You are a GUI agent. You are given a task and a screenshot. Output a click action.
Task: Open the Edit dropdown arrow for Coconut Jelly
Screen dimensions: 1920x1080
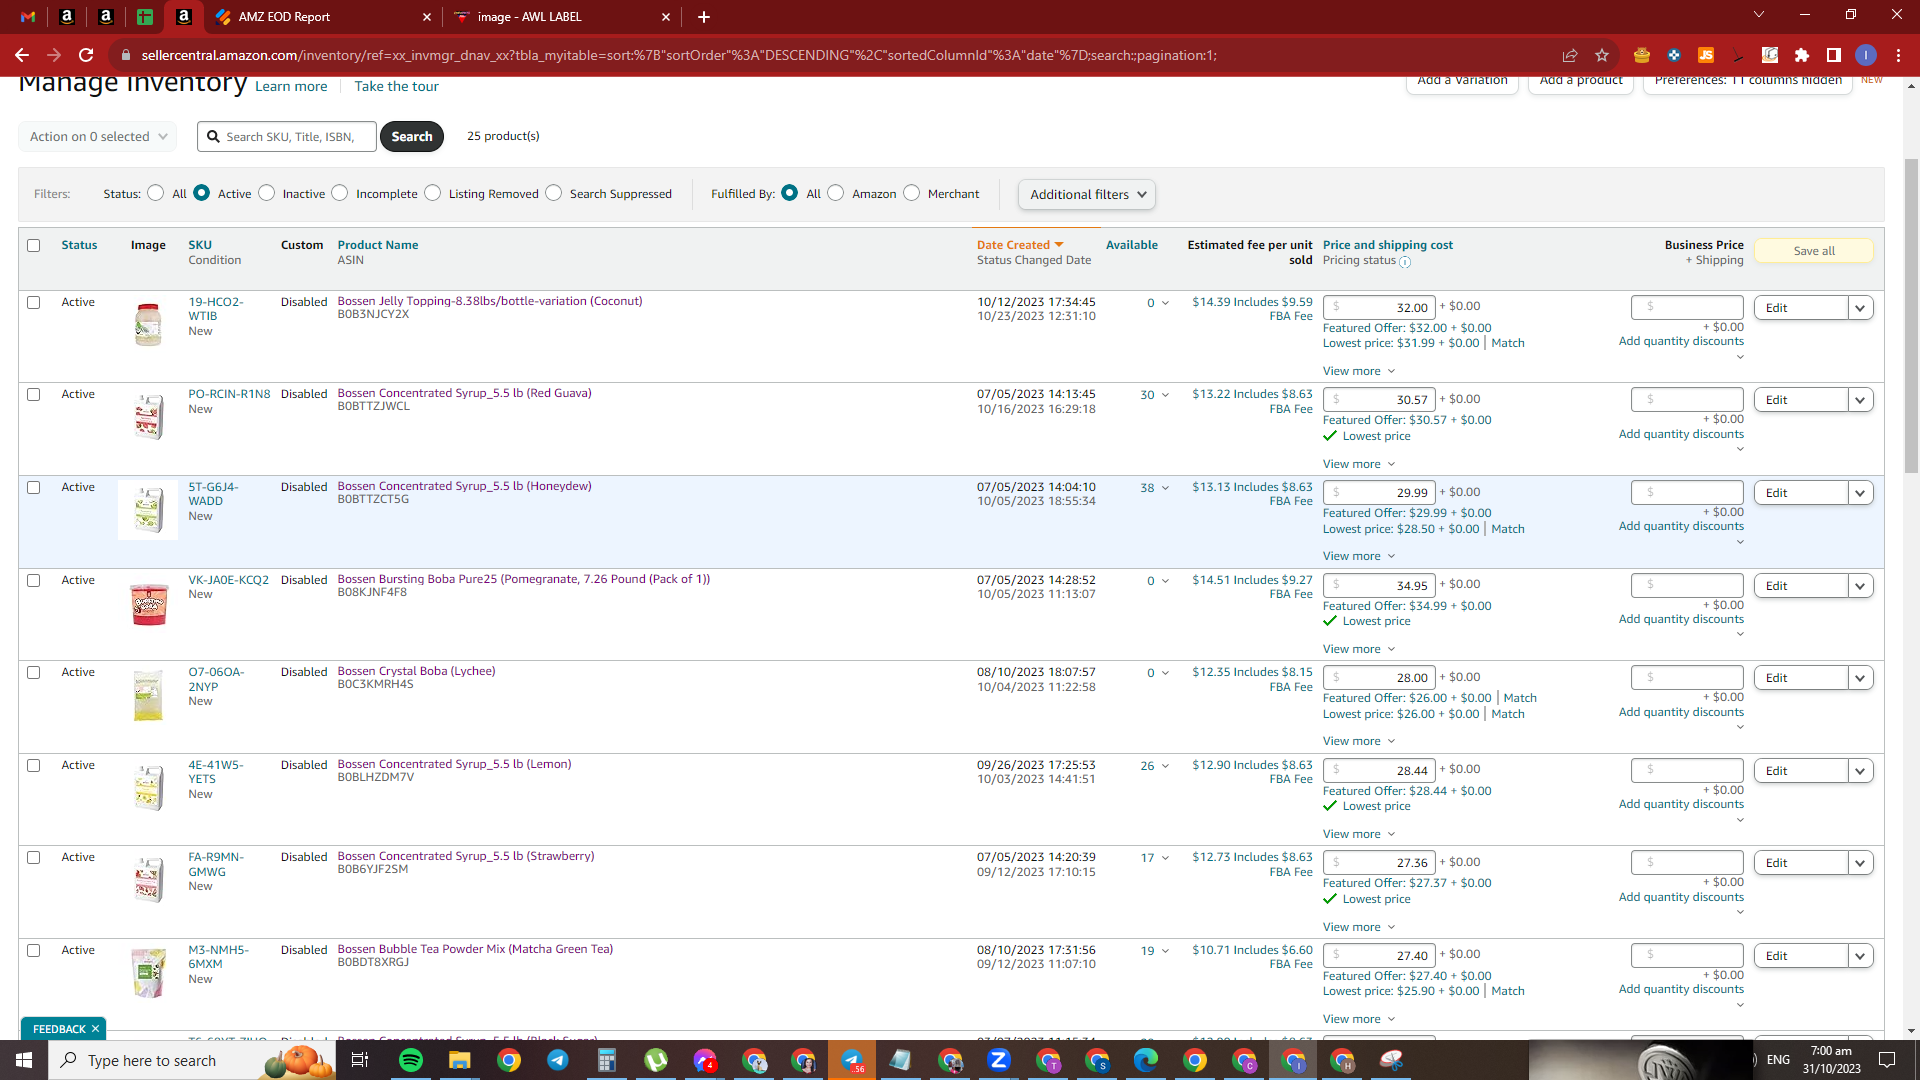[1860, 308]
